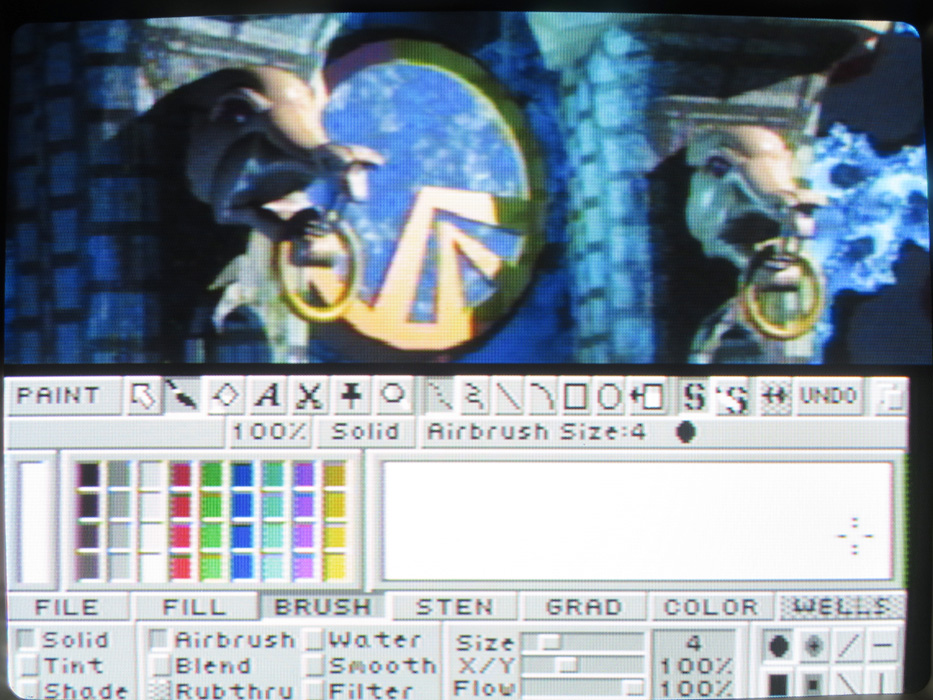
Task: Pick the top-row blue color swatch
Action: tap(242, 474)
